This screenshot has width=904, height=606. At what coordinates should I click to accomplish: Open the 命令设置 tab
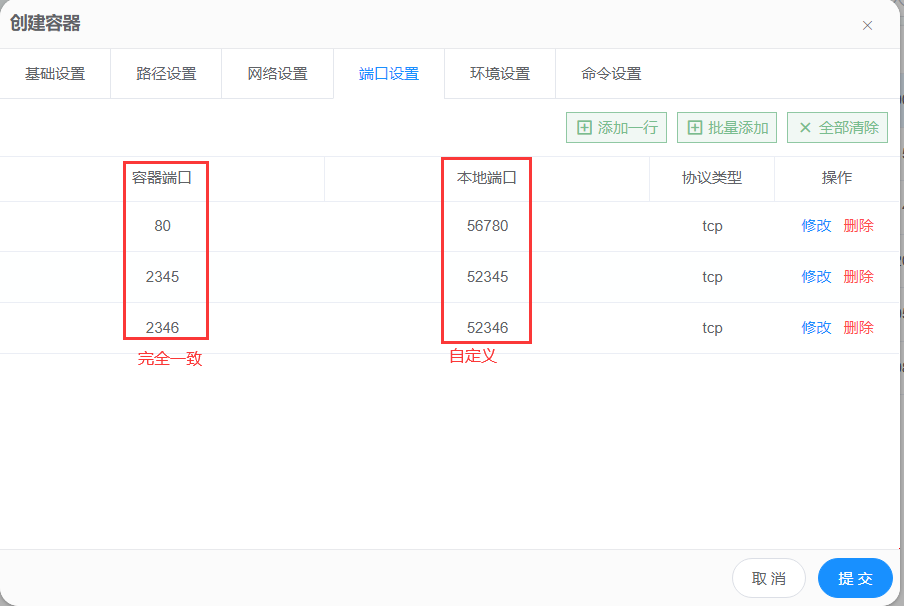(611, 74)
